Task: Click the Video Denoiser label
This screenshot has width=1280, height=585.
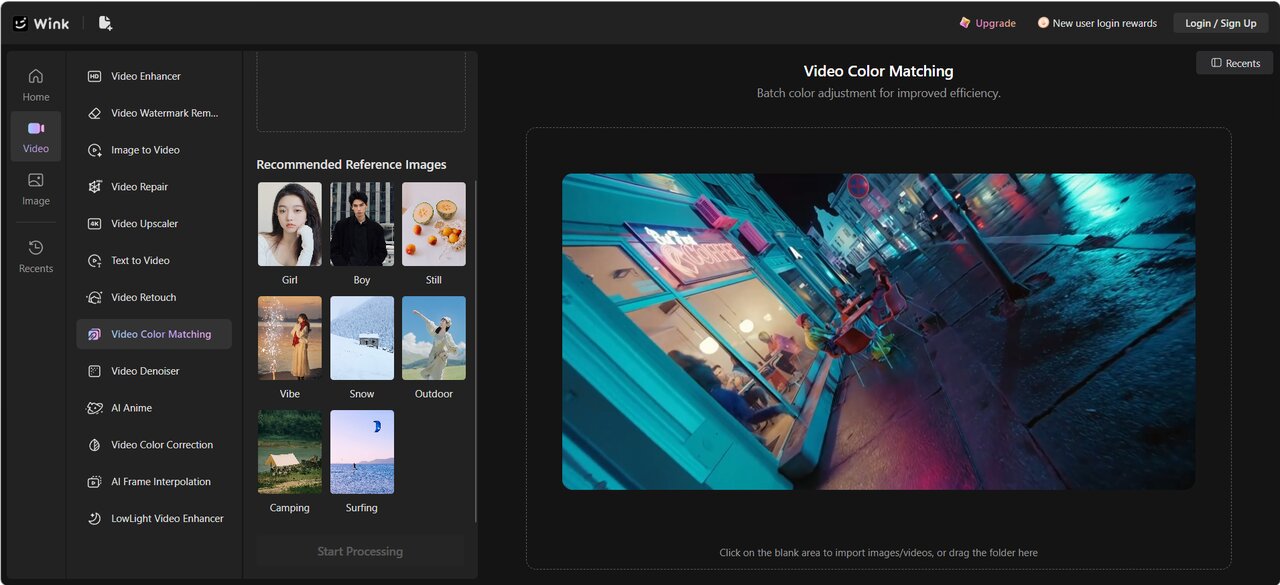Action: (146, 371)
